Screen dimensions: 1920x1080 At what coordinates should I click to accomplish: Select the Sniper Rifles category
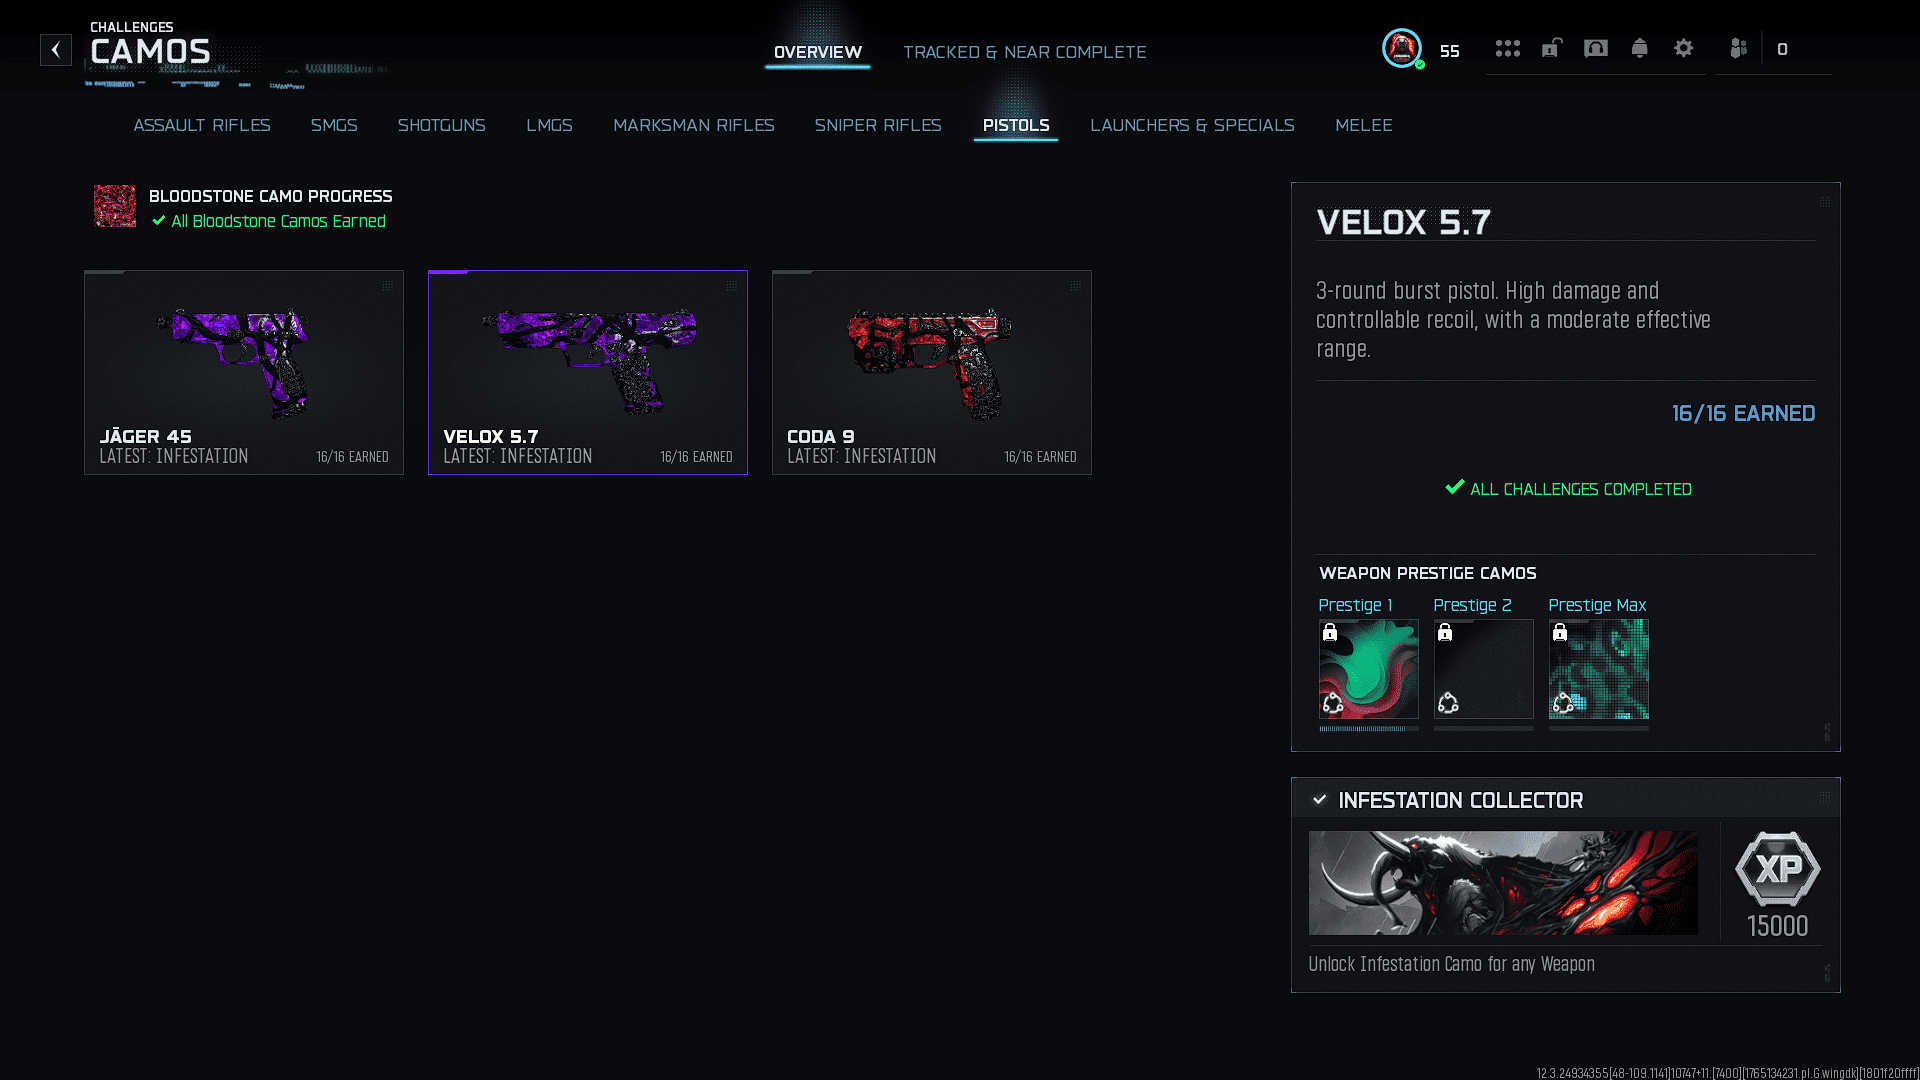(878, 125)
